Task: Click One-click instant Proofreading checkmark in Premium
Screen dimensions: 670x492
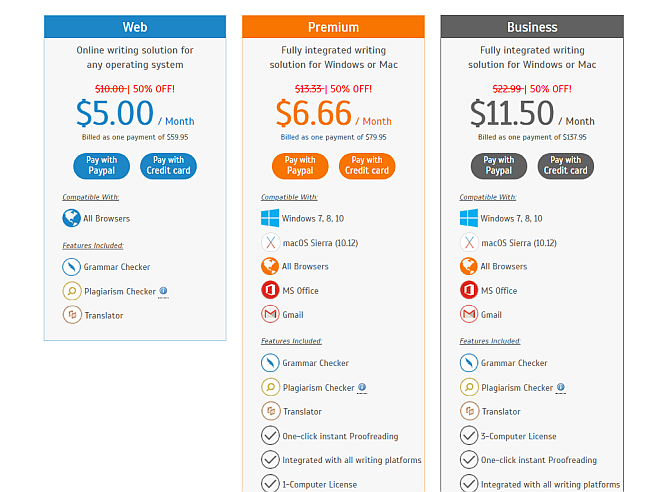Action: click(x=270, y=435)
